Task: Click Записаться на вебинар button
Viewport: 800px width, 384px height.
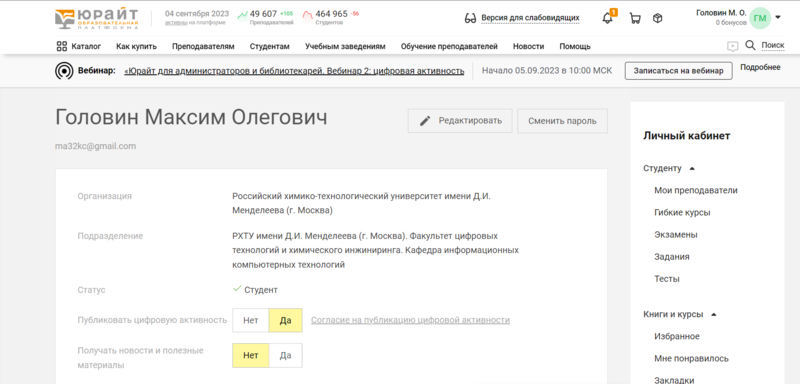Action: pyautogui.click(x=679, y=71)
